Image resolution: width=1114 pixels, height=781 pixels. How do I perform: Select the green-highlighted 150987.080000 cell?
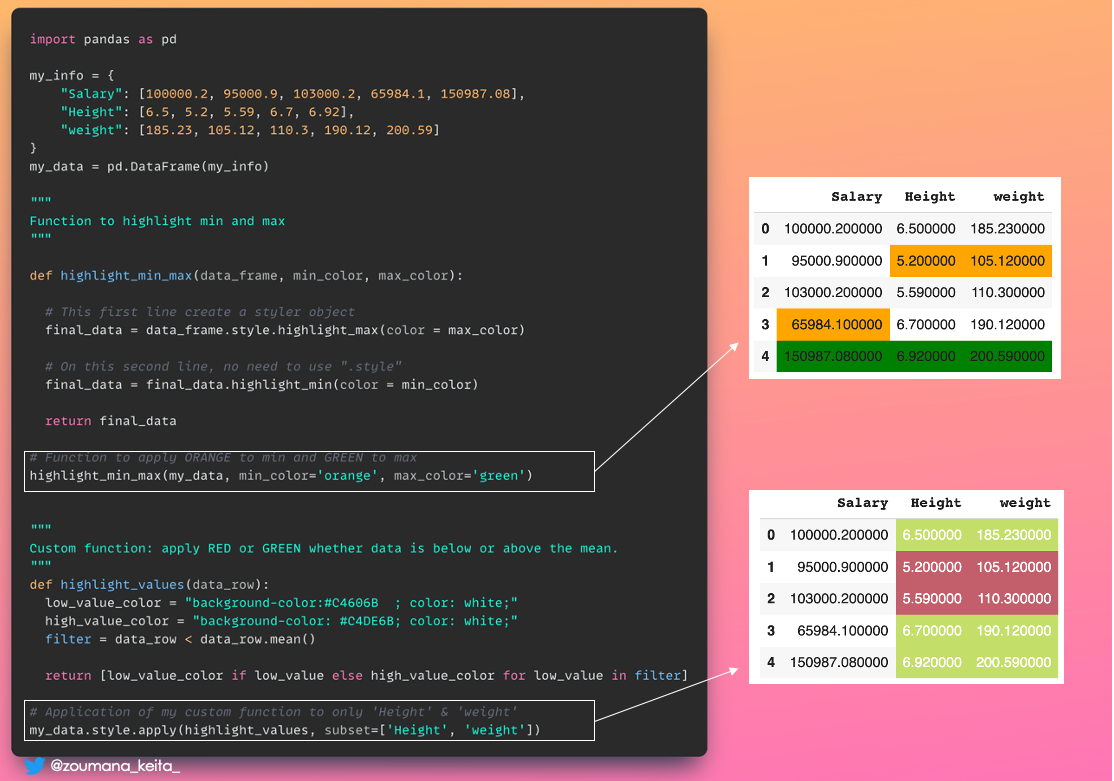click(833, 357)
